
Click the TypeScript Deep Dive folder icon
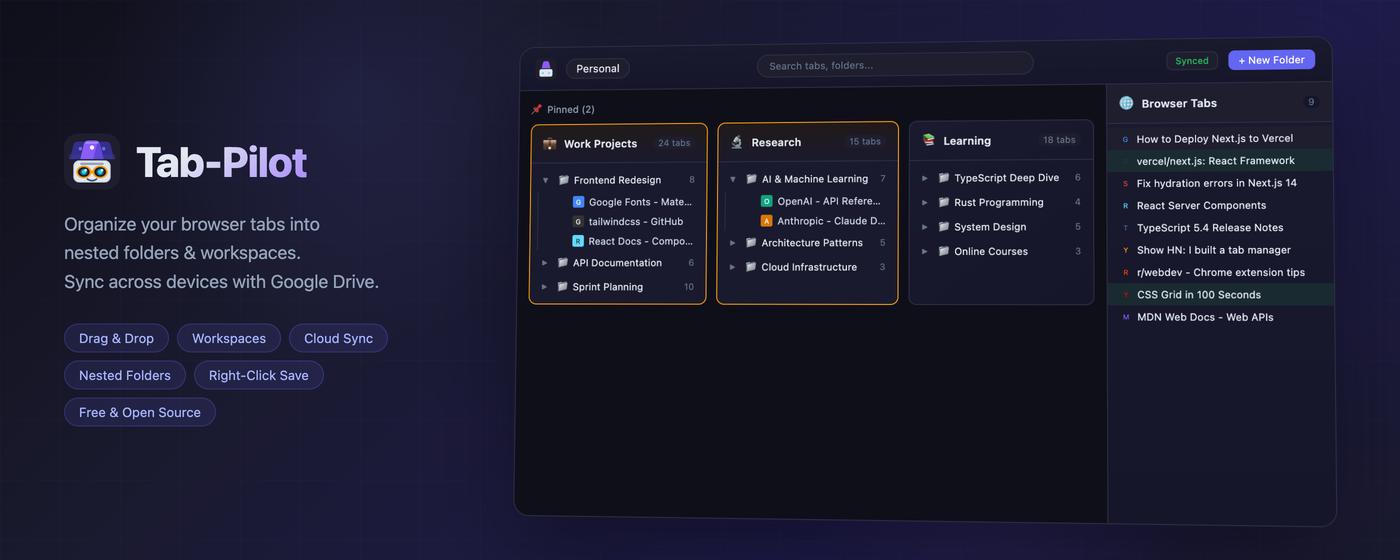pos(944,178)
